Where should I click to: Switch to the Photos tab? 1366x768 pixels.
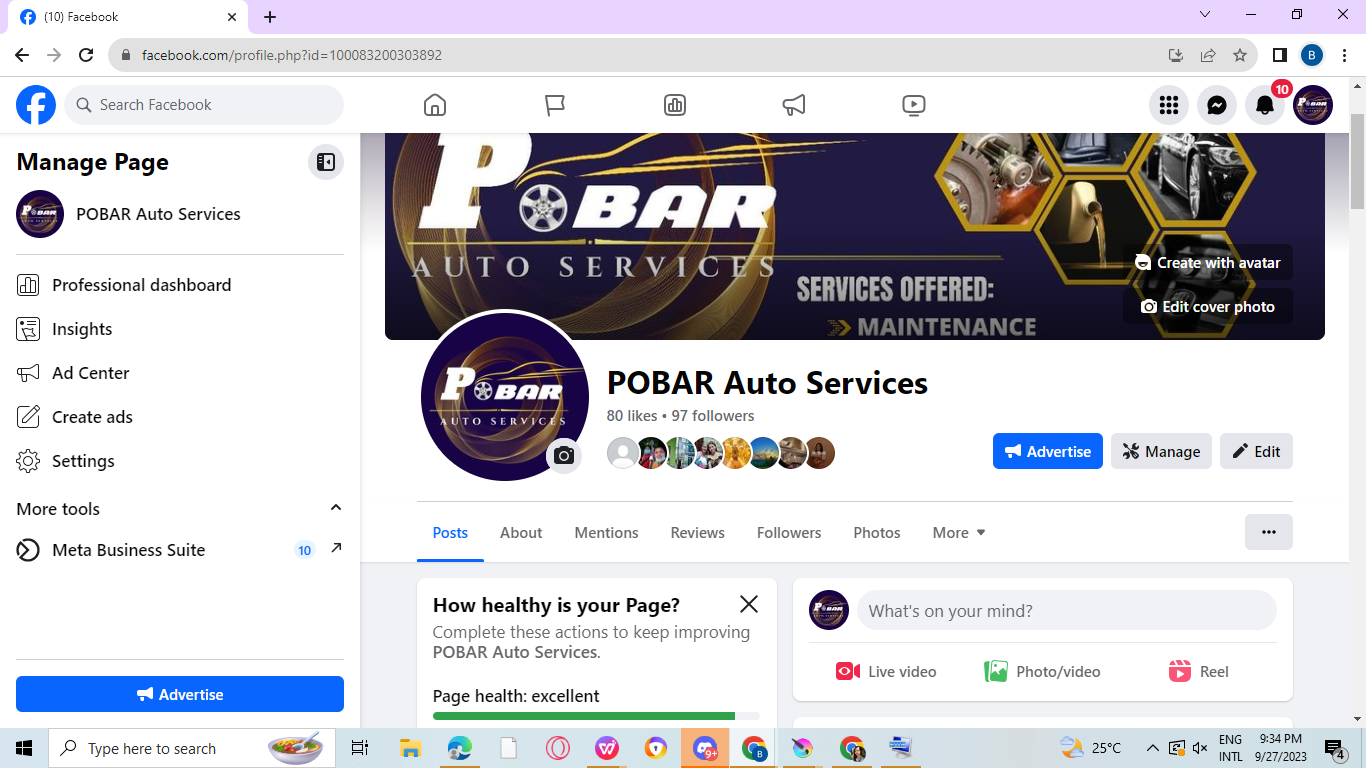[x=877, y=533]
